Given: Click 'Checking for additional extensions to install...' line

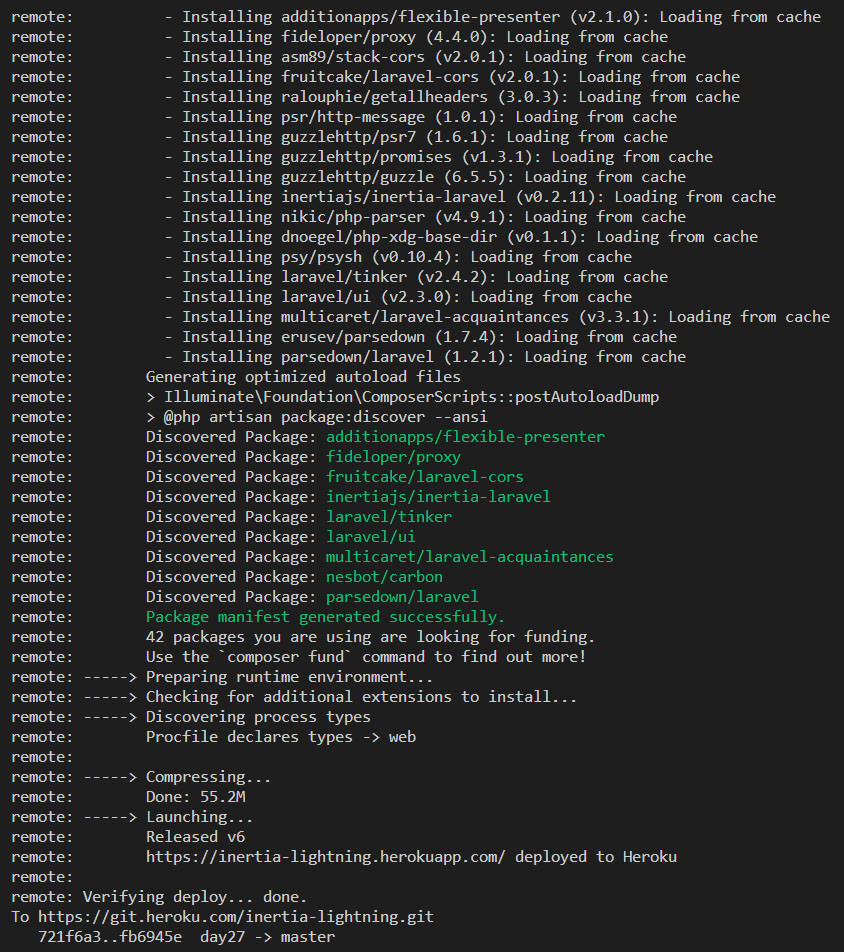Looking at the screenshot, I should click(361, 698).
